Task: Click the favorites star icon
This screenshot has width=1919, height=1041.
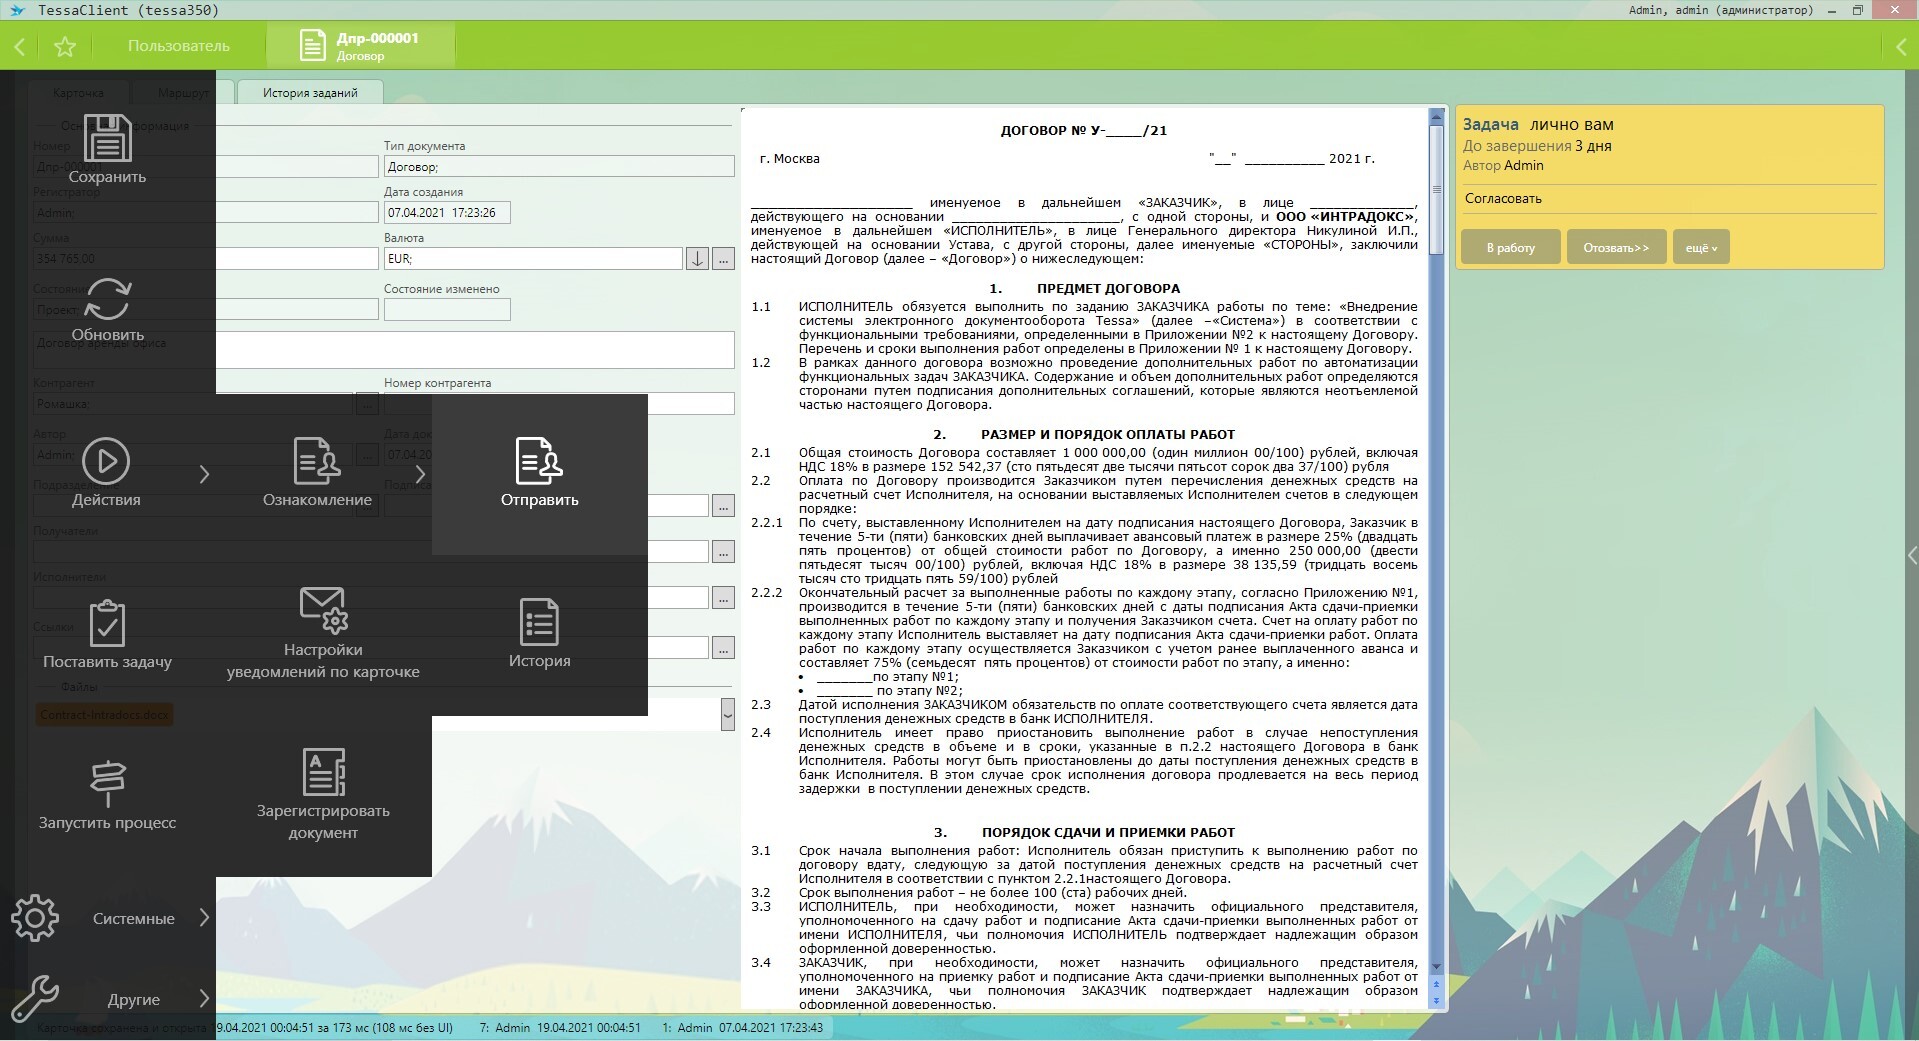Action: [x=65, y=46]
